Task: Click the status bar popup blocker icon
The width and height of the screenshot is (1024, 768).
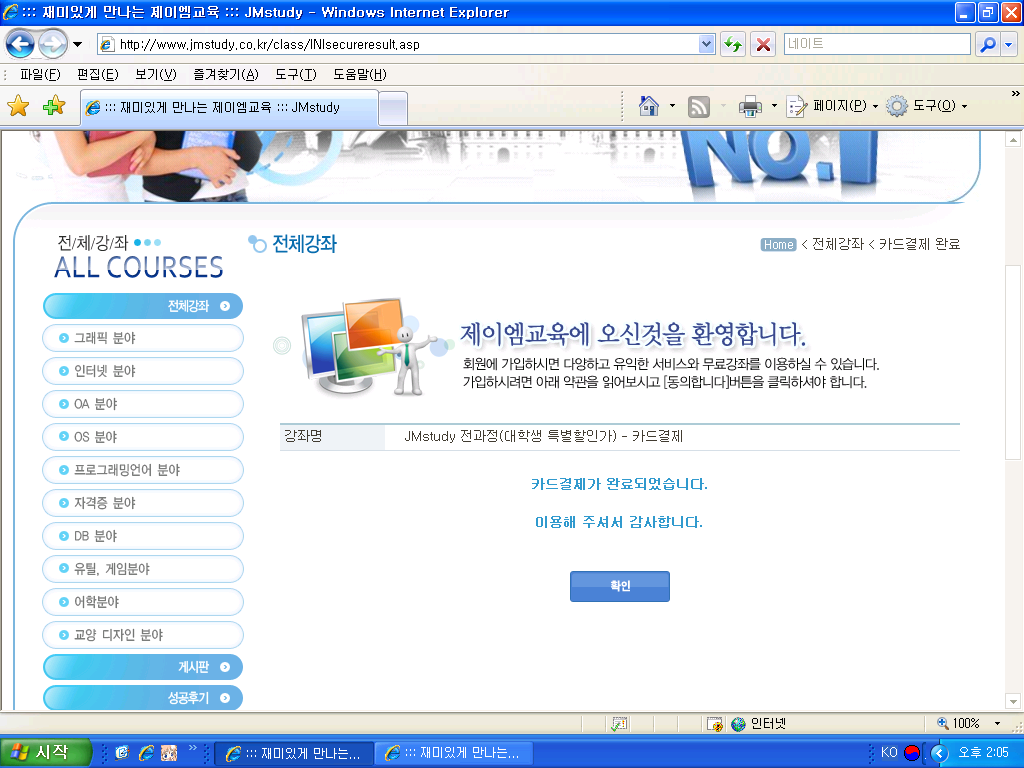Action: 619,724
